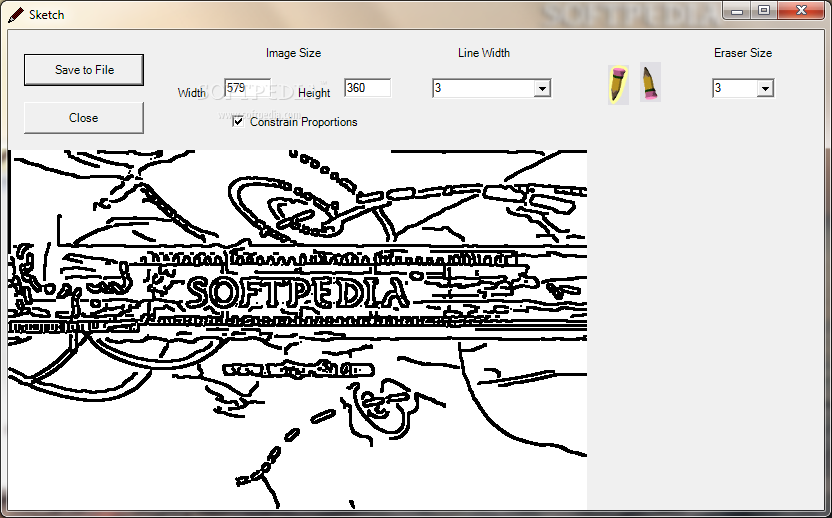The height and width of the screenshot is (518, 832).
Task: Click the Line Width combo box value
Action: tap(483, 89)
